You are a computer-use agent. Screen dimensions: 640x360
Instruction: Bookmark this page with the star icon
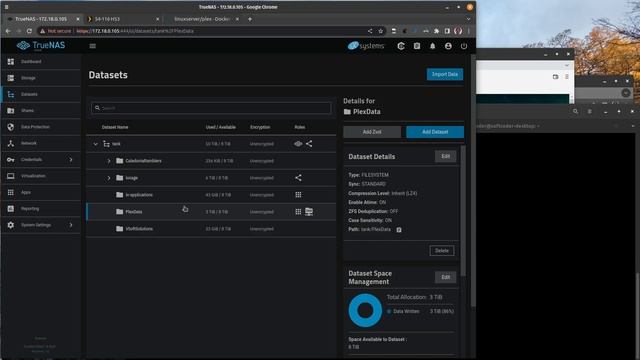380,31
